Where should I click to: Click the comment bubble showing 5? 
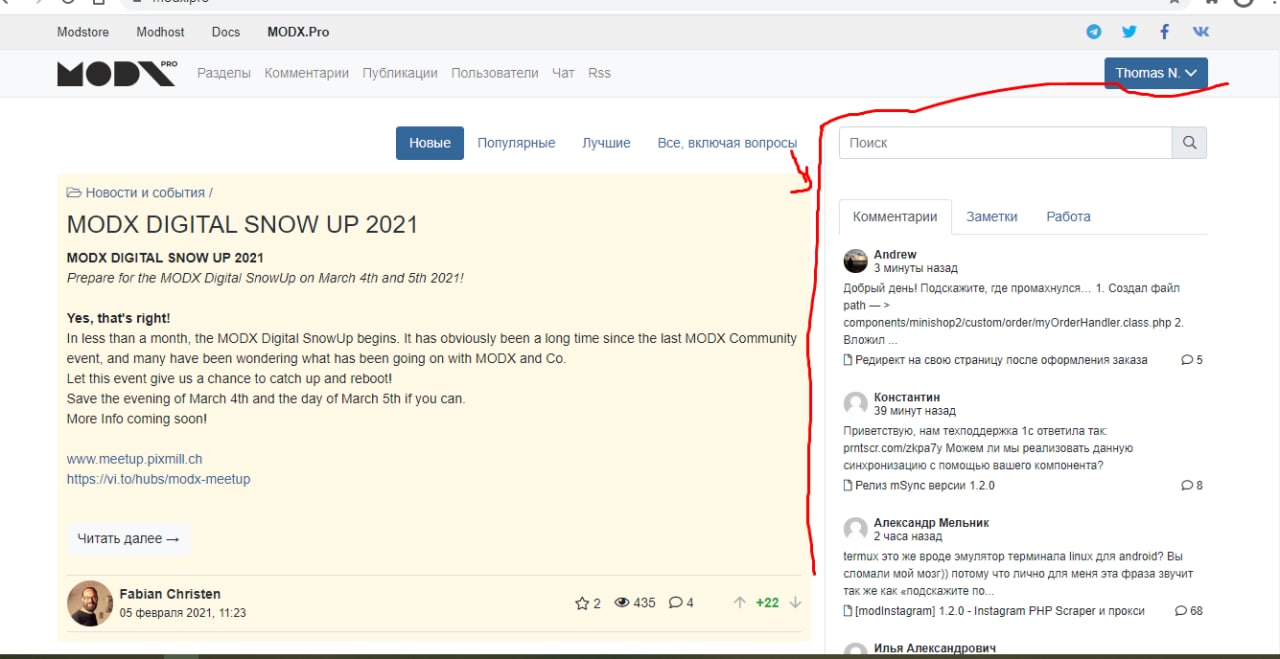(1187, 360)
